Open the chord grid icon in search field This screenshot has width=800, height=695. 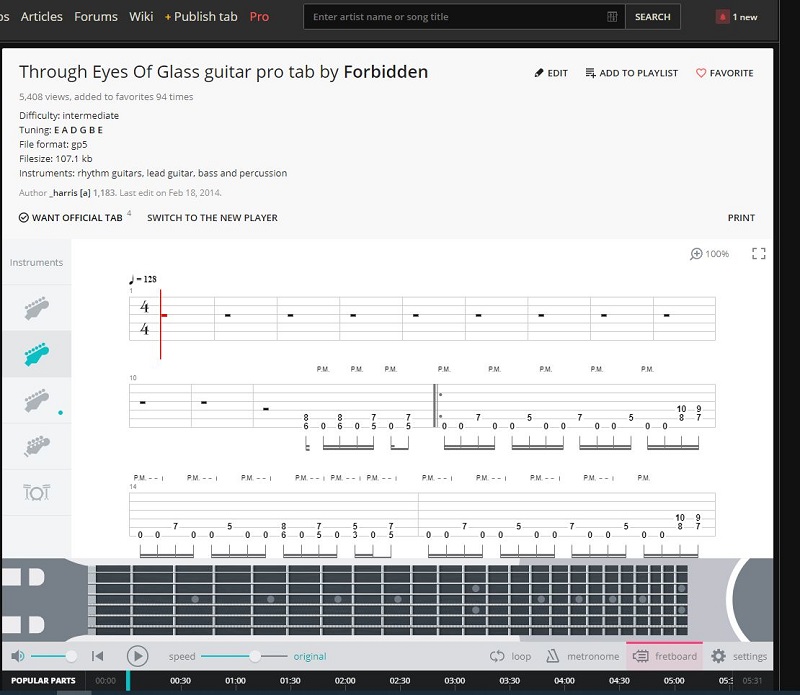click(x=612, y=17)
